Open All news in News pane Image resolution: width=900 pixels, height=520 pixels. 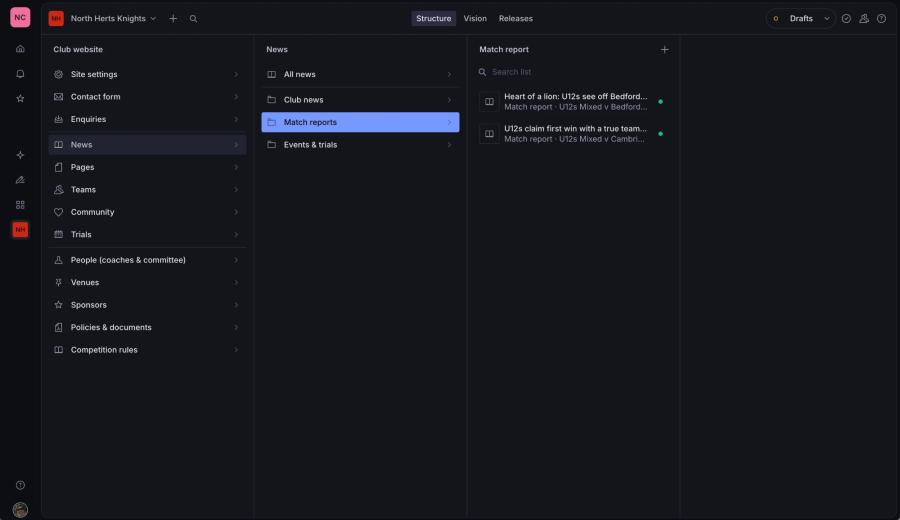point(360,74)
